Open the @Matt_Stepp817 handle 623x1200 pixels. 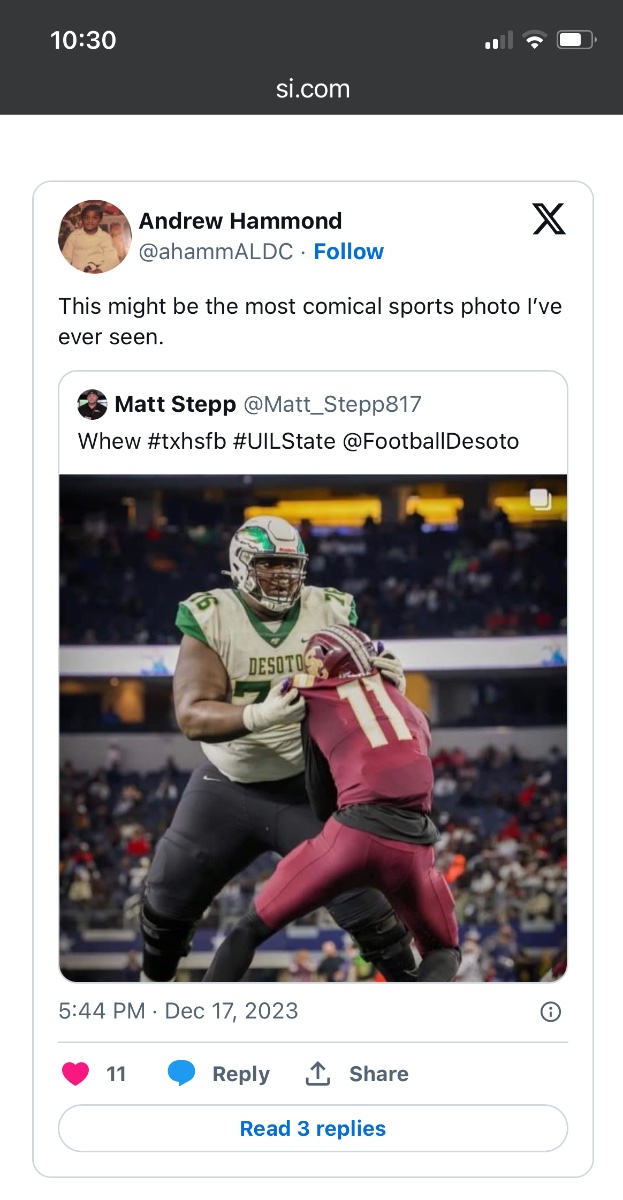333,404
